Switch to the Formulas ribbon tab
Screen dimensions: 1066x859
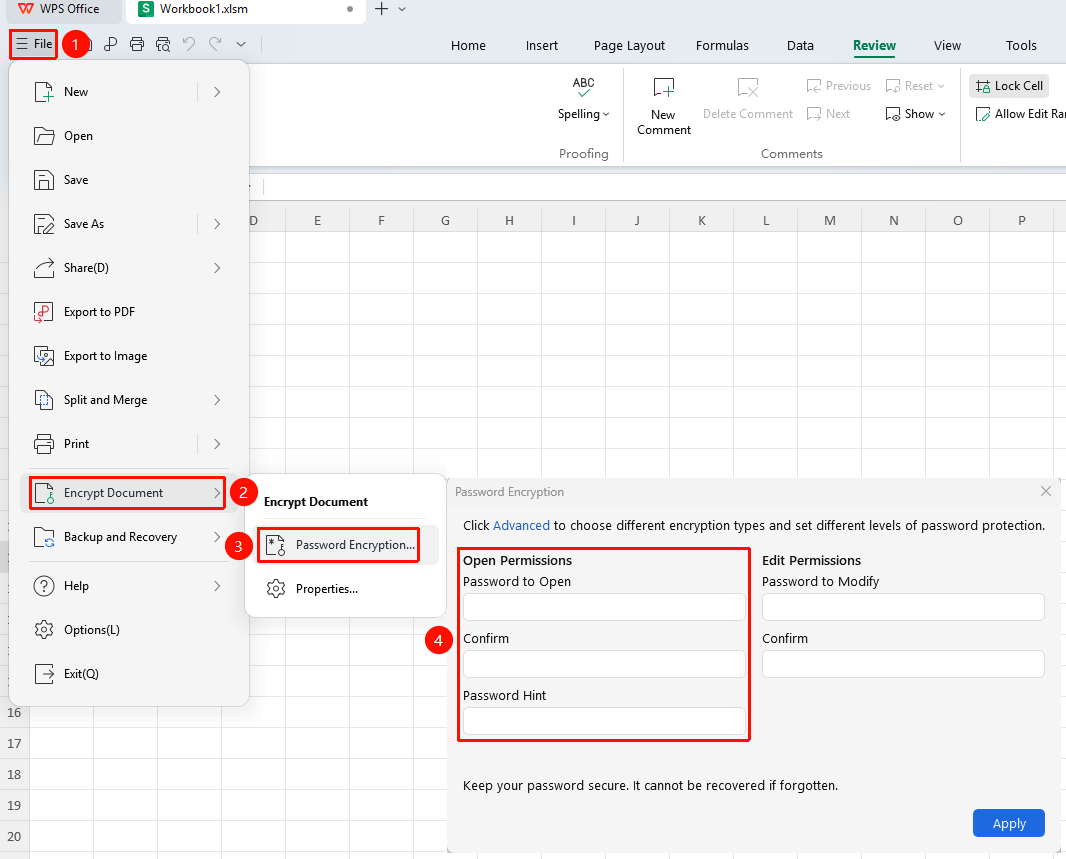point(722,46)
